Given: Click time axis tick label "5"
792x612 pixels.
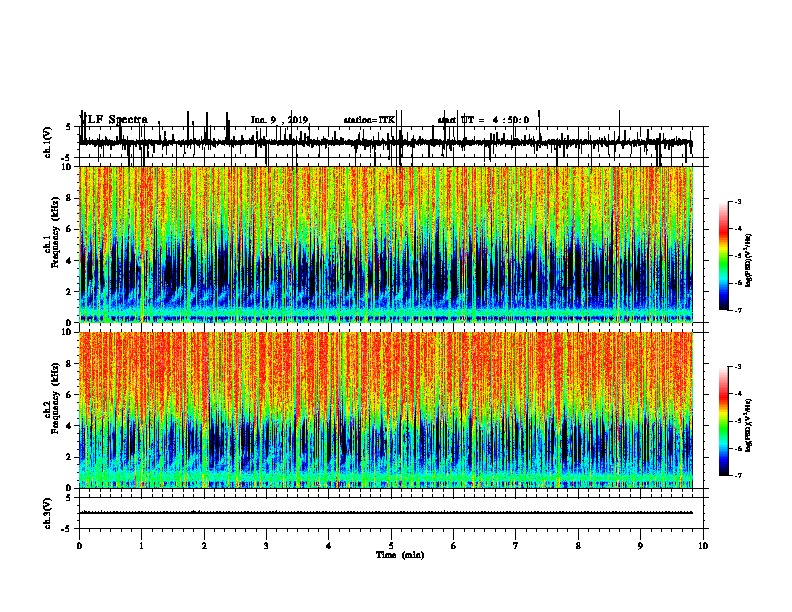Looking at the screenshot, I should pos(391,546).
